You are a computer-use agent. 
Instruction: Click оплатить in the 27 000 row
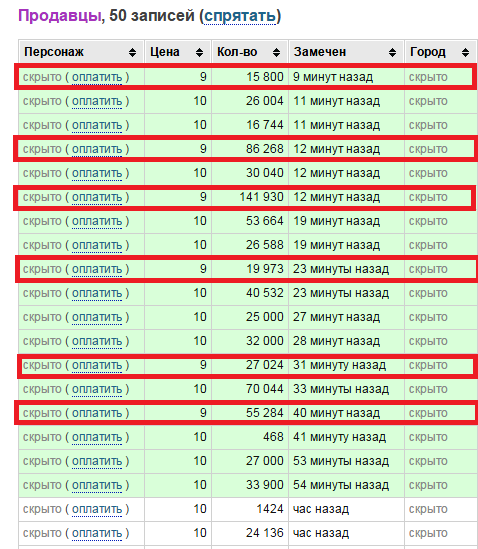tap(97, 461)
